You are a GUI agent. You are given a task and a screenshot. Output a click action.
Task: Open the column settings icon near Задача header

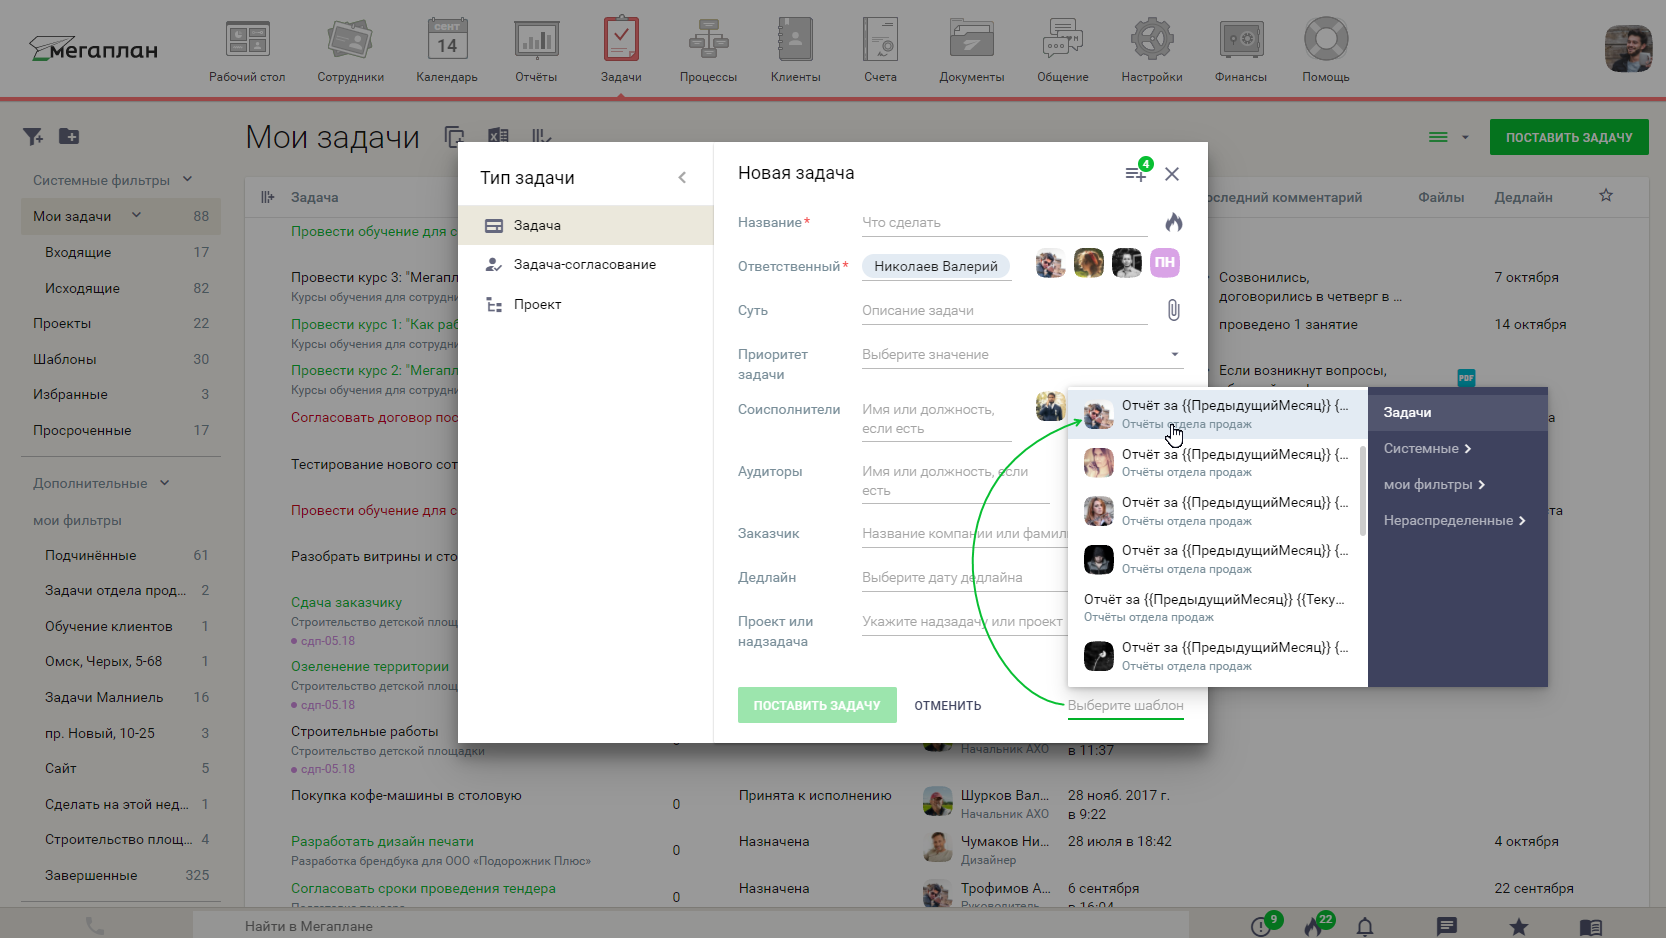(267, 197)
